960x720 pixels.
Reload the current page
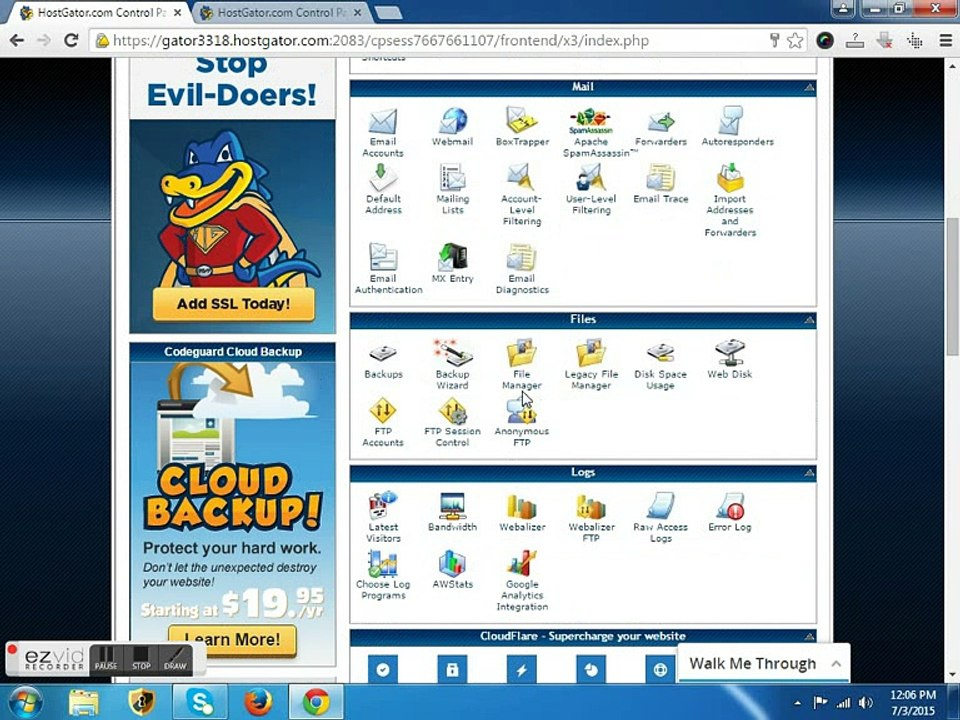click(x=71, y=40)
